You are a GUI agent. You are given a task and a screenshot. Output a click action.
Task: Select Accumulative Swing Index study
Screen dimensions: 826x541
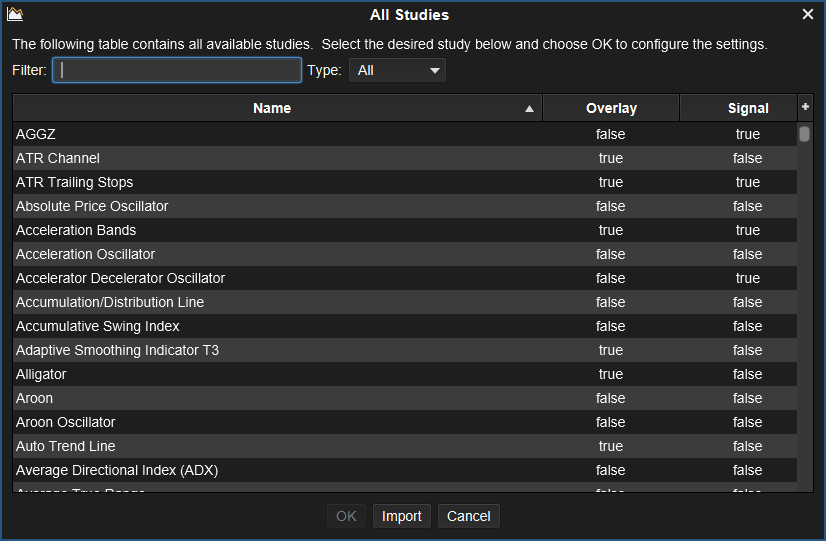(405, 326)
